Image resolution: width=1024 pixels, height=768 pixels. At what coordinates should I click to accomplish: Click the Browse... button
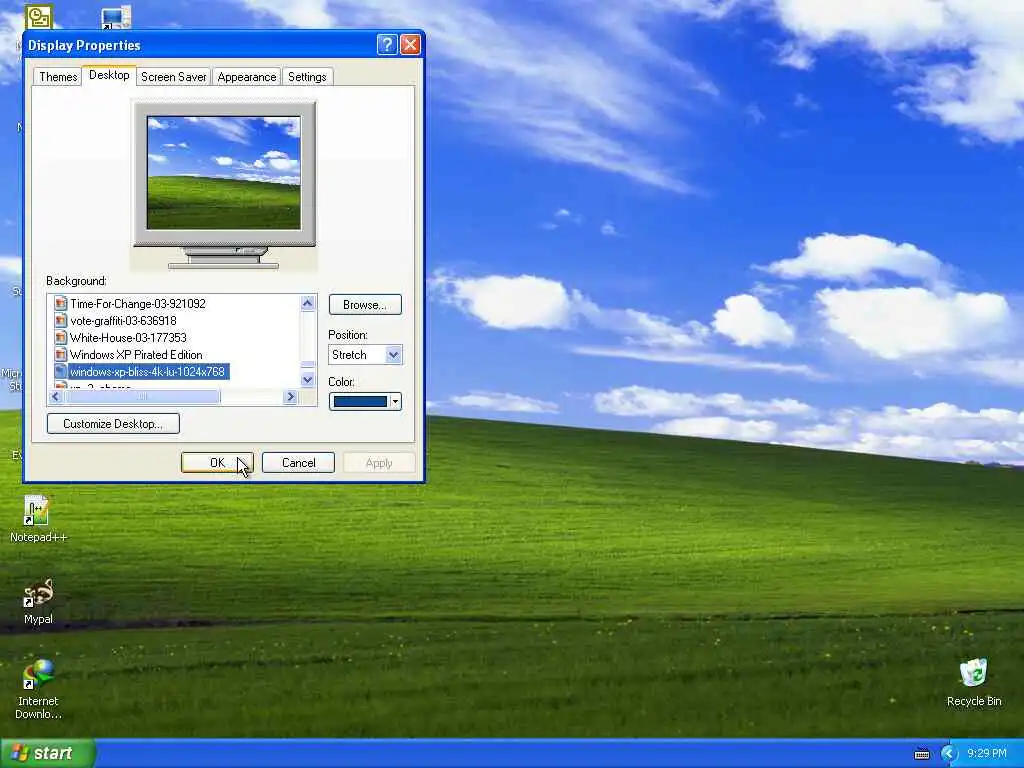(365, 305)
